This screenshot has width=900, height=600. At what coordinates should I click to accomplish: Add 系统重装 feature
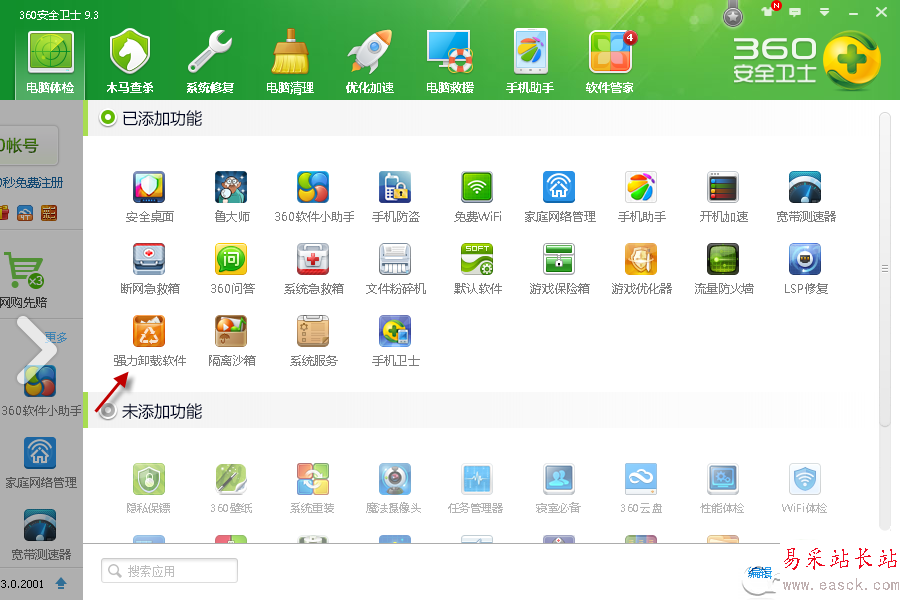[x=313, y=489]
